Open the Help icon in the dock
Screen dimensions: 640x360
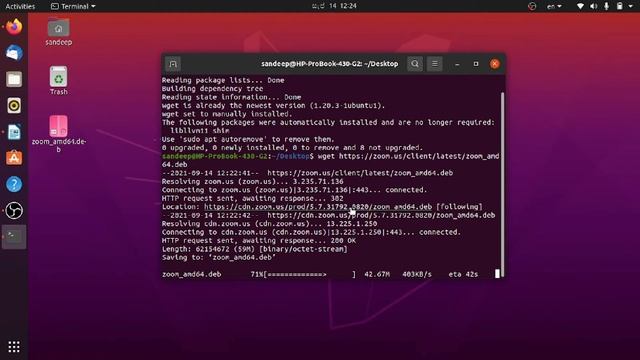(x=14, y=184)
